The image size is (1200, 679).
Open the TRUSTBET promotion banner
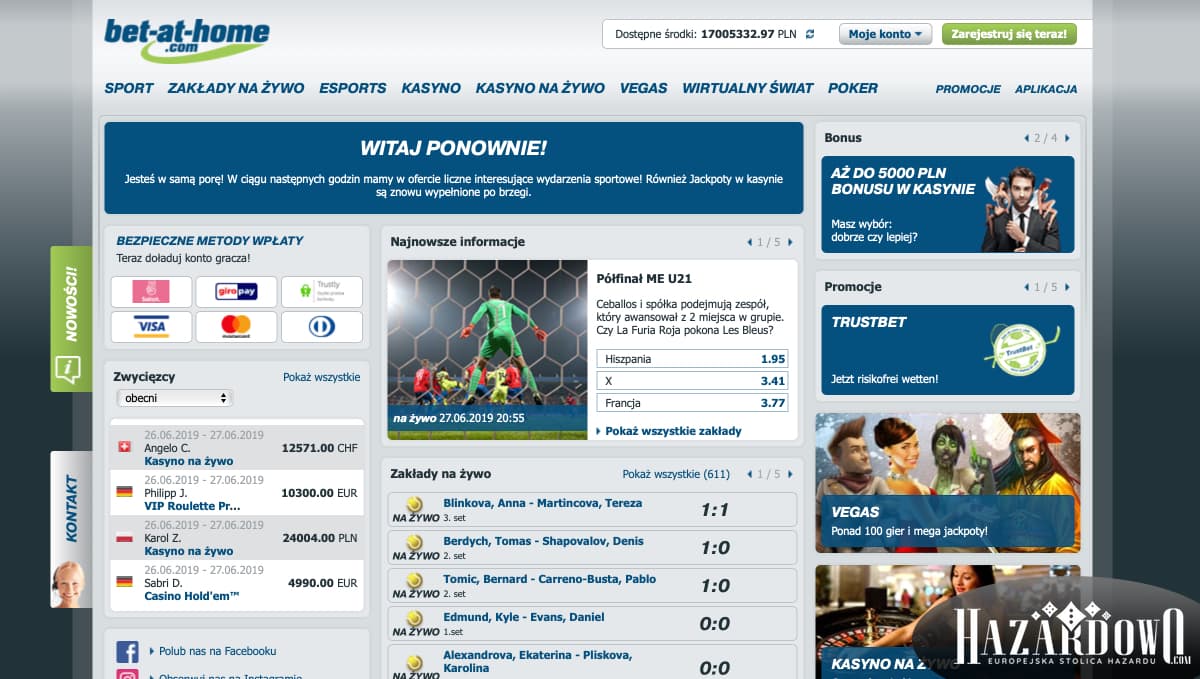pyautogui.click(x=948, y=350)
